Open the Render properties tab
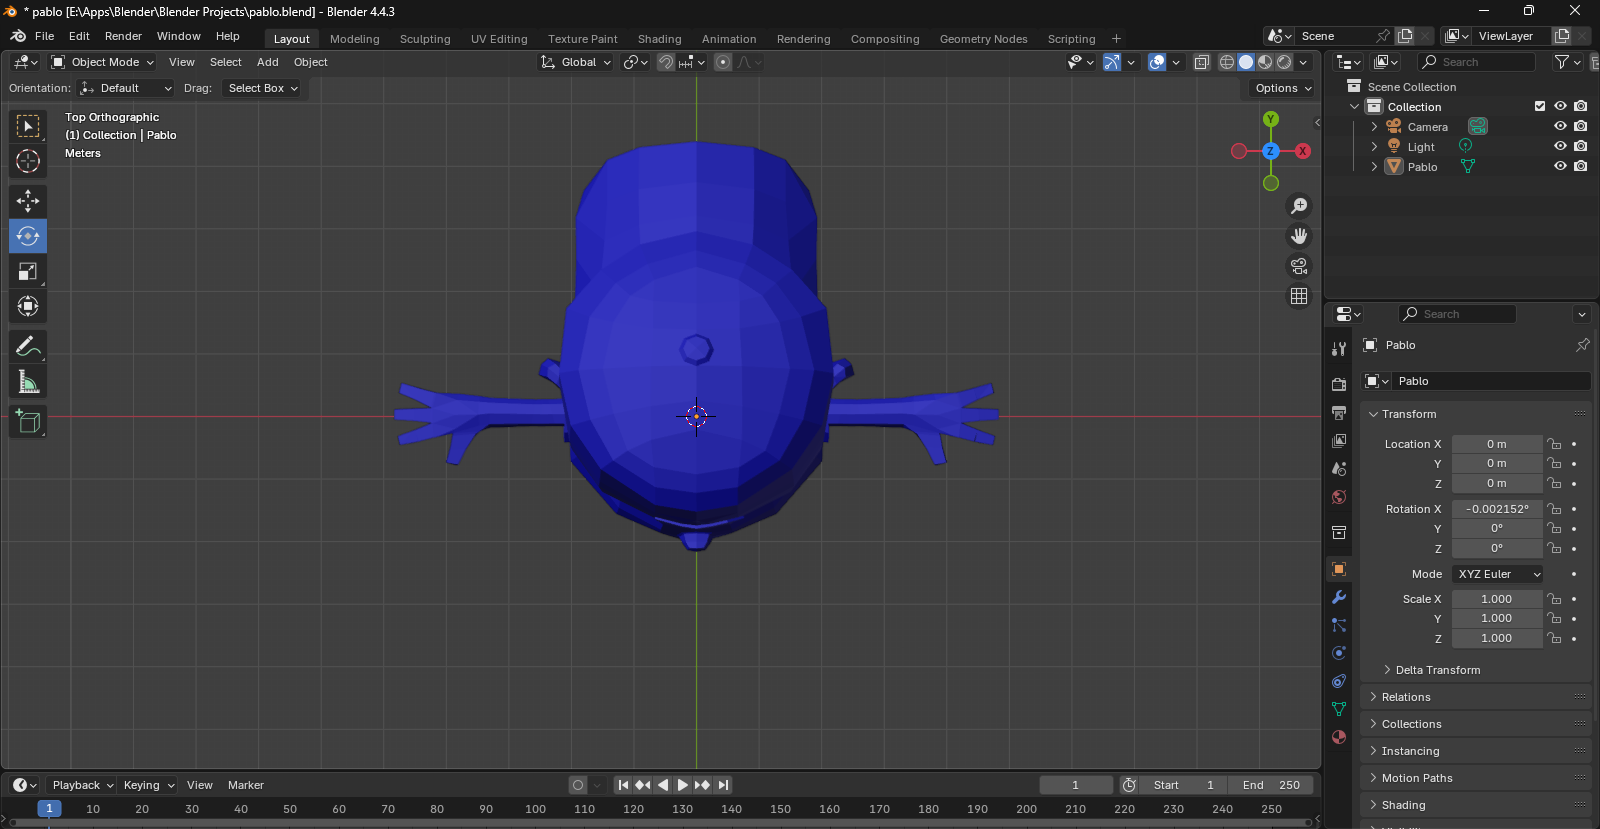This screenshot has height=829, width=1600. click(x=1339, y=385)
